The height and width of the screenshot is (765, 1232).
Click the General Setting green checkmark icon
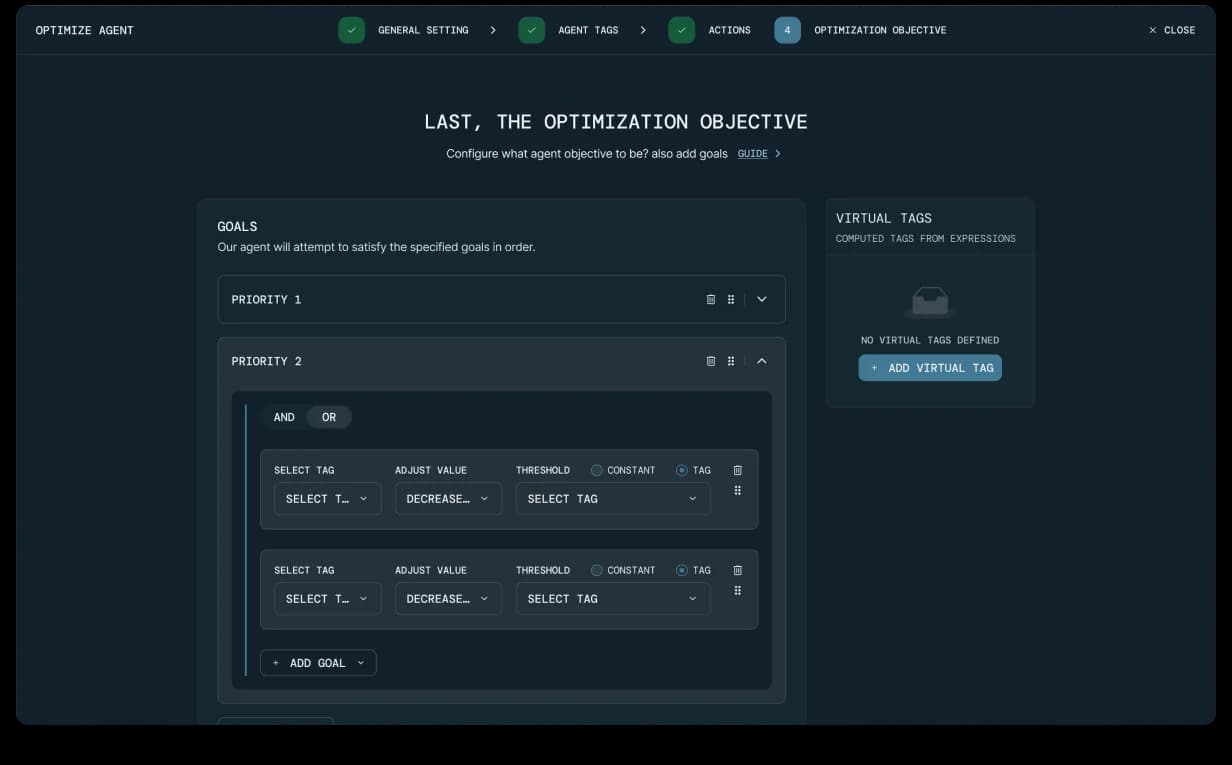click(x=351, y=30)
